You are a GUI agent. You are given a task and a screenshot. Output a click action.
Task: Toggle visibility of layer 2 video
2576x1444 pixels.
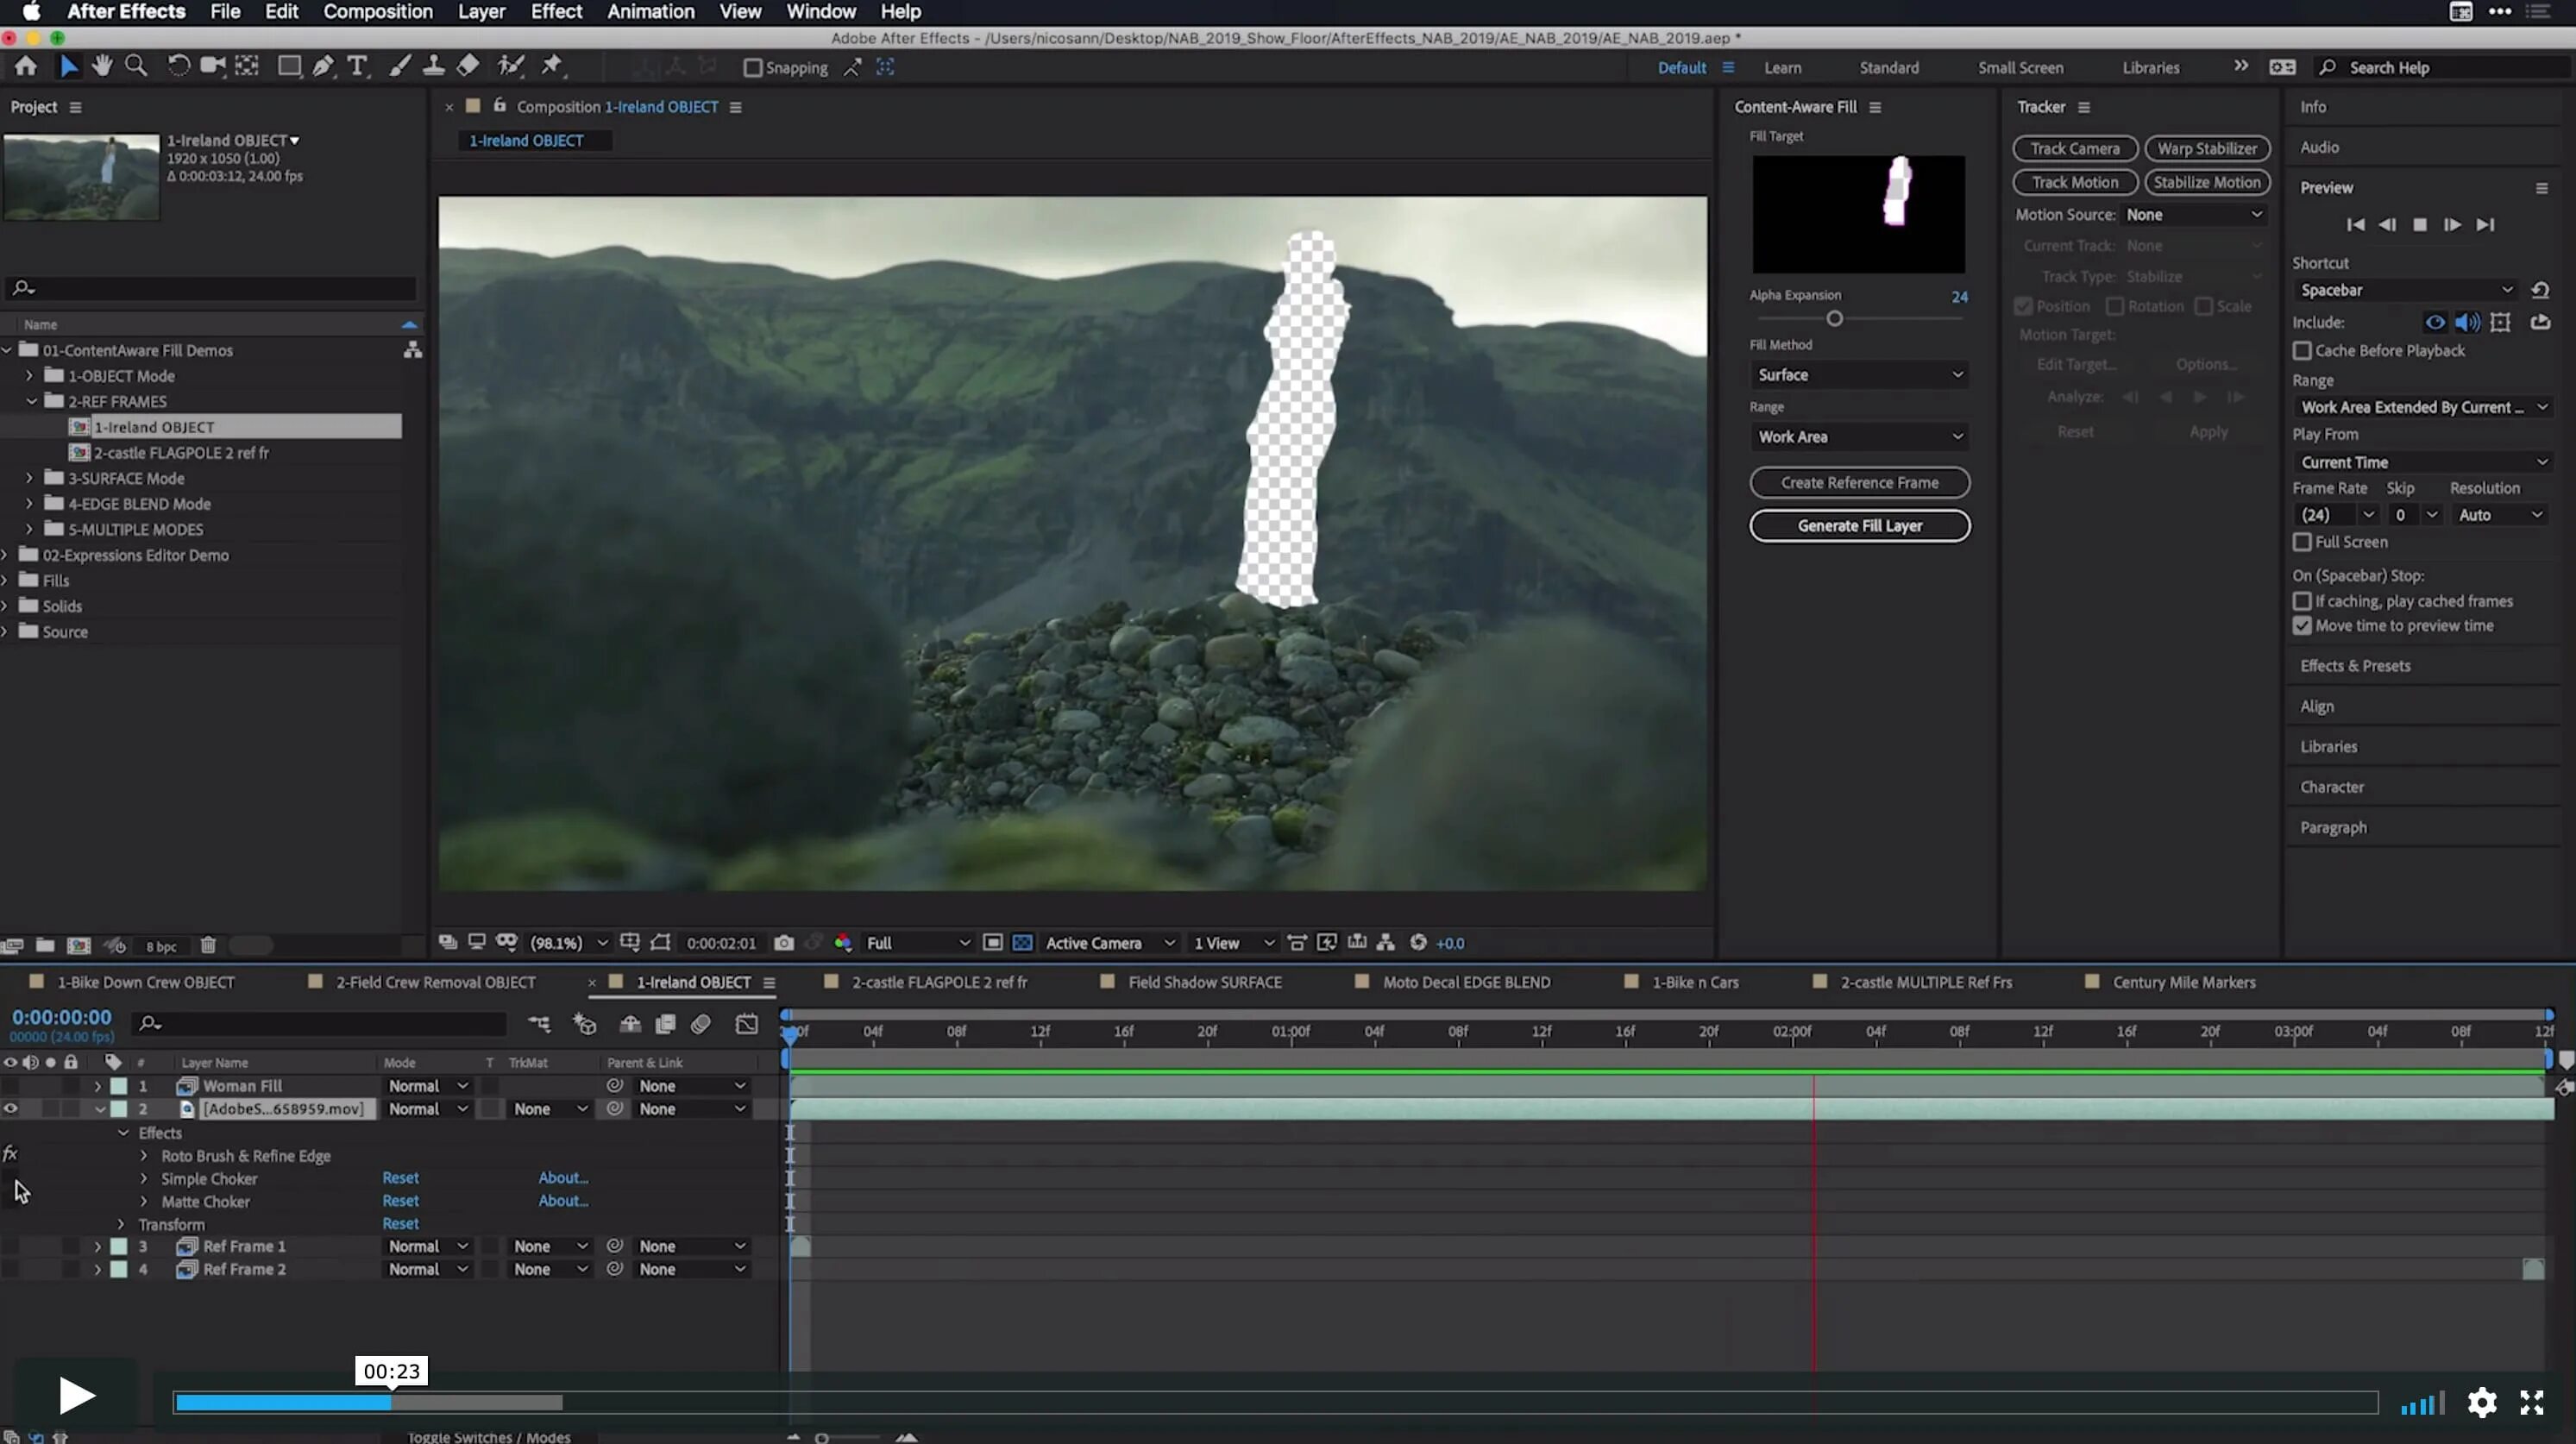click(12, 1108)
